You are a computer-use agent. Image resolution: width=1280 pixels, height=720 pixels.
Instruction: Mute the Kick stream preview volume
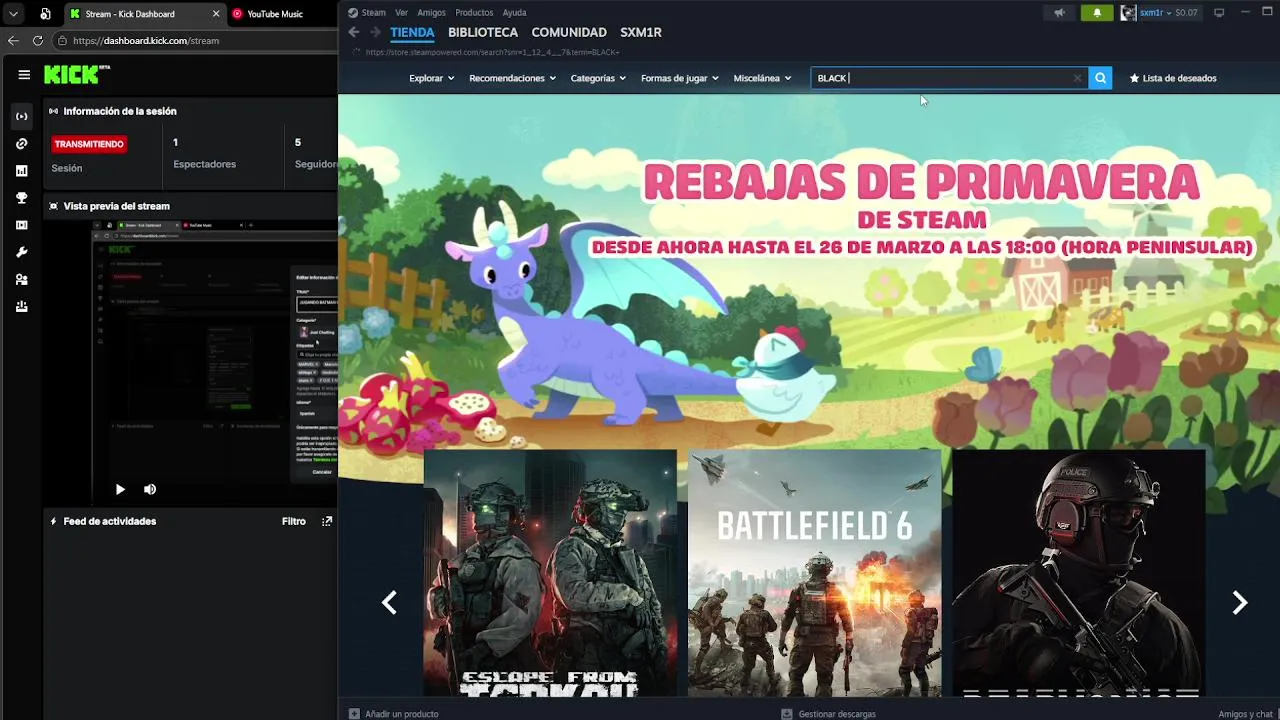[x=150, y=489]
